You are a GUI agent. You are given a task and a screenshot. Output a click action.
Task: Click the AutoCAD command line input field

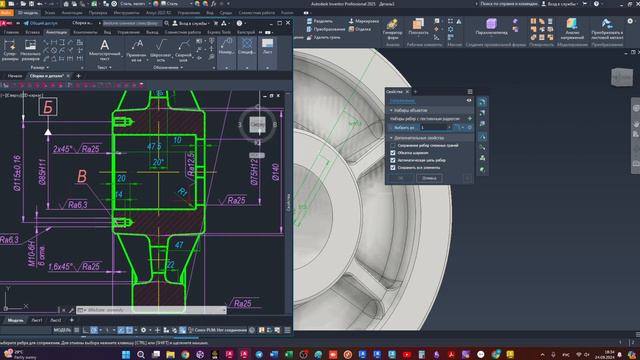[151, 310]
